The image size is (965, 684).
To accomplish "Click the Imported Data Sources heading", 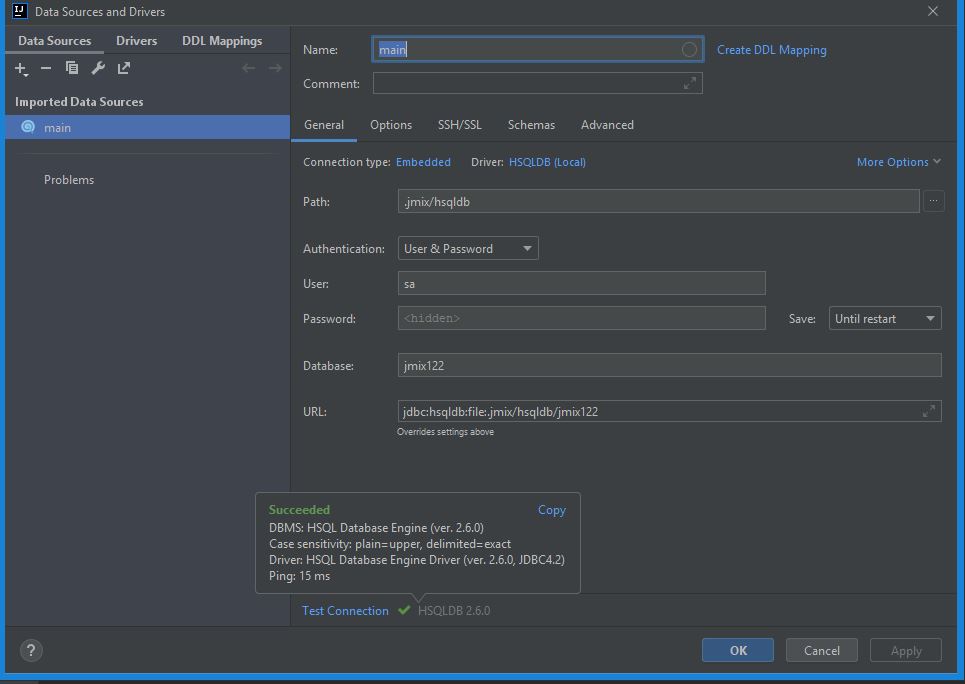I will point(79,102).
